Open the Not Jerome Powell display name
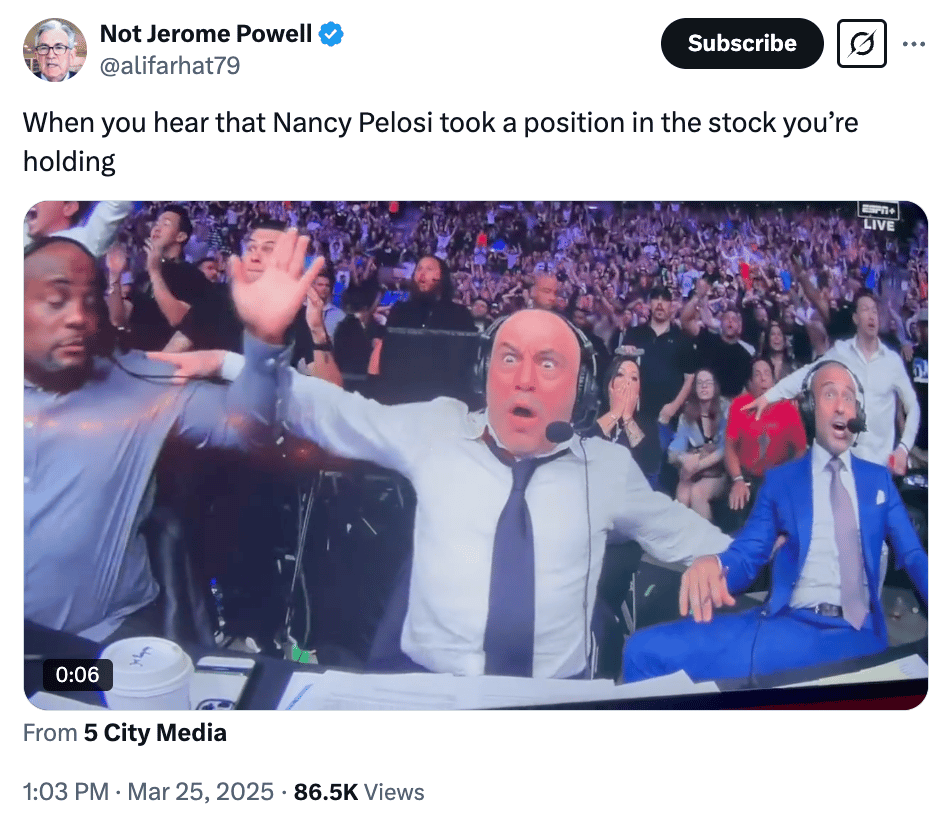 pos(206,34)
